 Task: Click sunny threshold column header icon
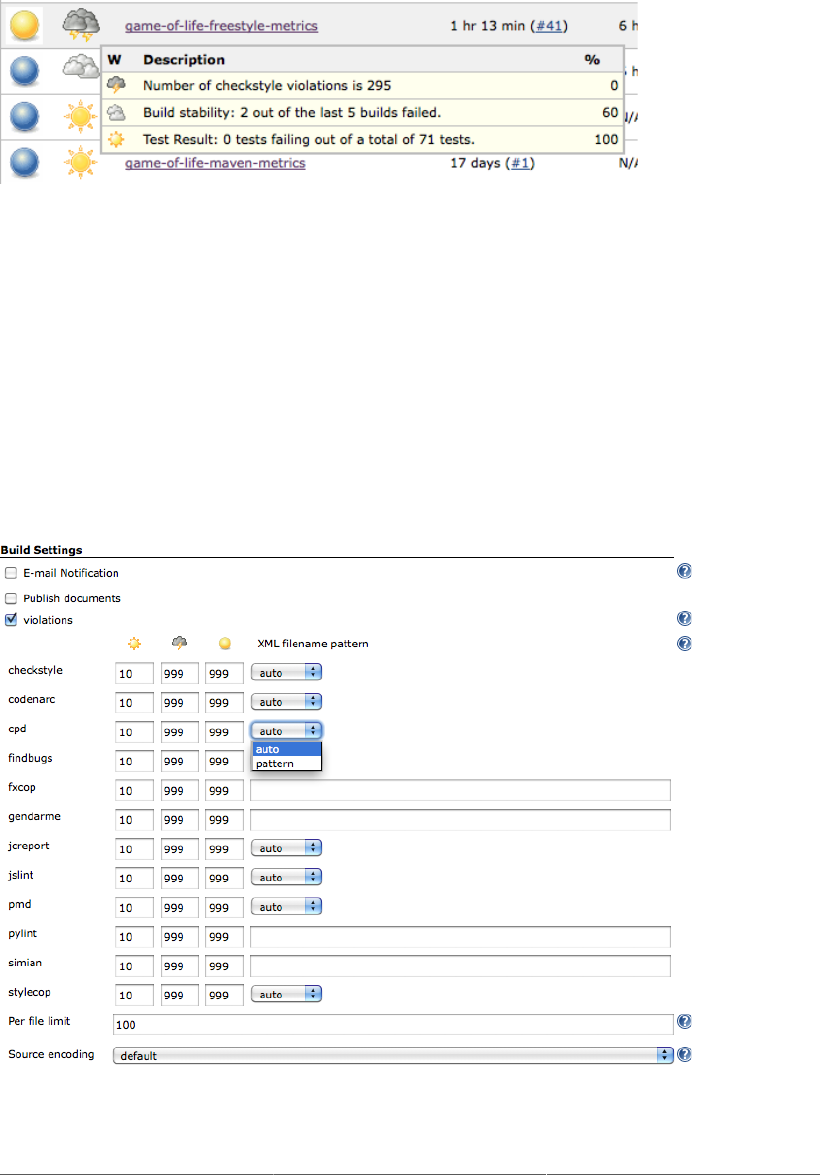134,643
